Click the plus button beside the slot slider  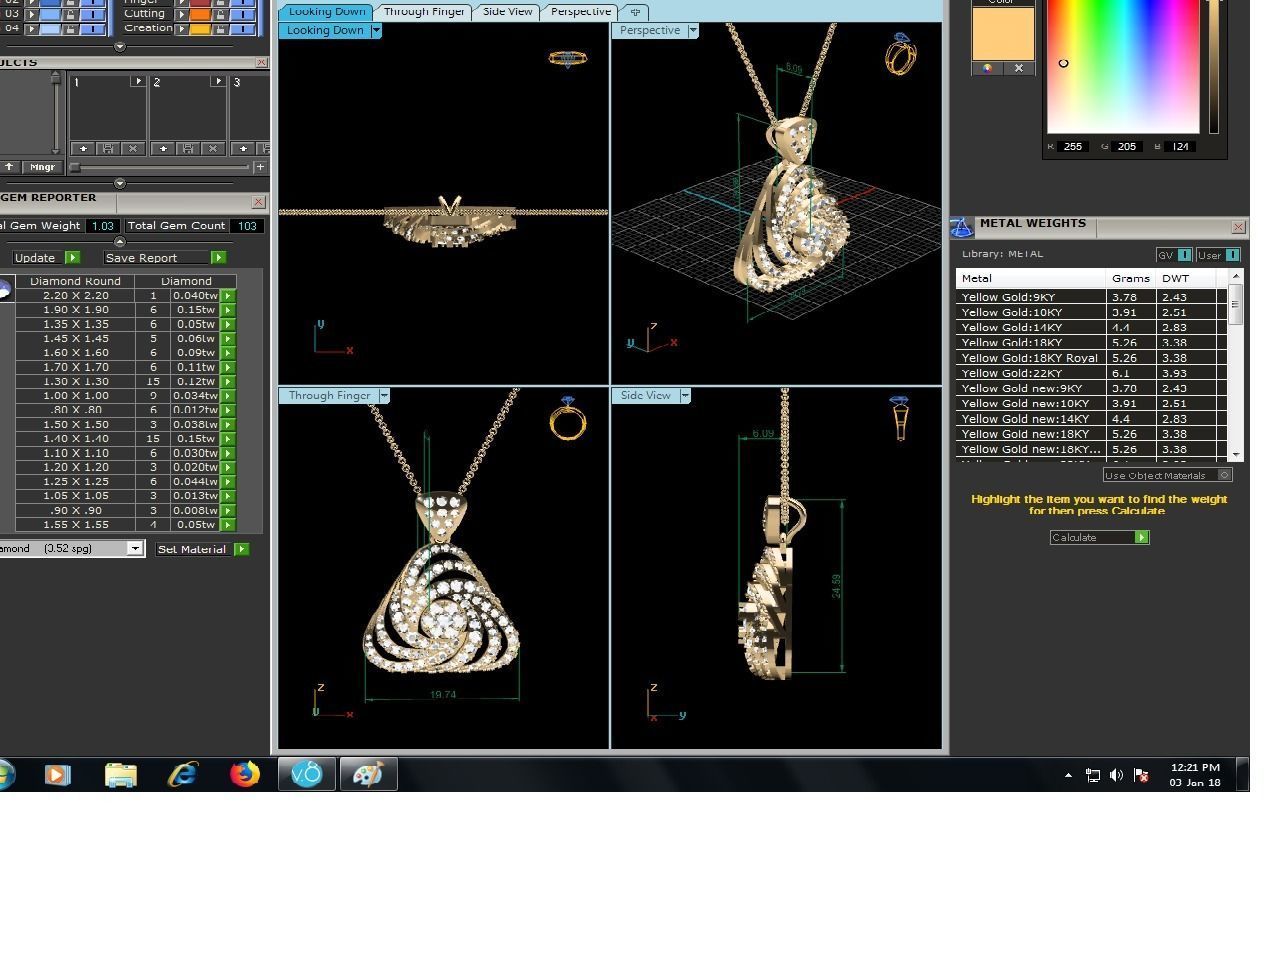tap(260, 167)
